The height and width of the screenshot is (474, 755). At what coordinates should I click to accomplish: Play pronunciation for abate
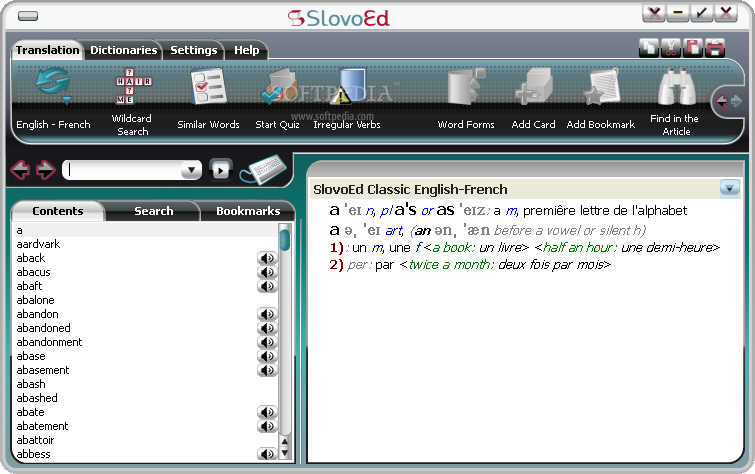(267, 412)
